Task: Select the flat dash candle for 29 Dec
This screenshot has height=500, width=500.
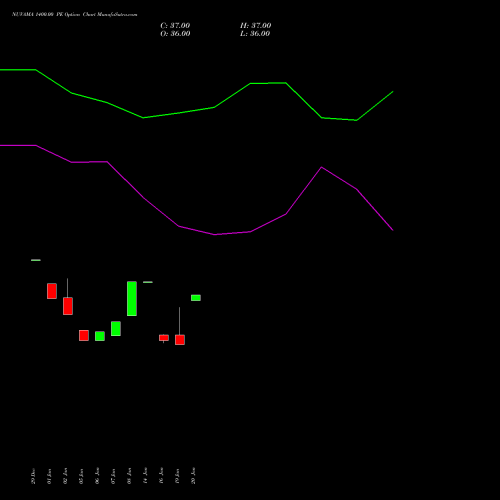Action: [x=36, y=260]
